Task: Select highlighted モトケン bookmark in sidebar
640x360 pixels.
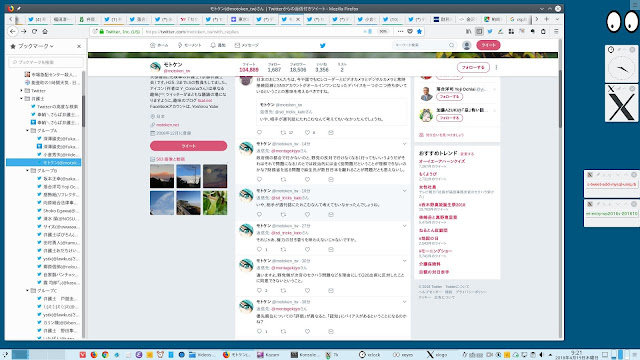Action: click(x=44, y=162)
